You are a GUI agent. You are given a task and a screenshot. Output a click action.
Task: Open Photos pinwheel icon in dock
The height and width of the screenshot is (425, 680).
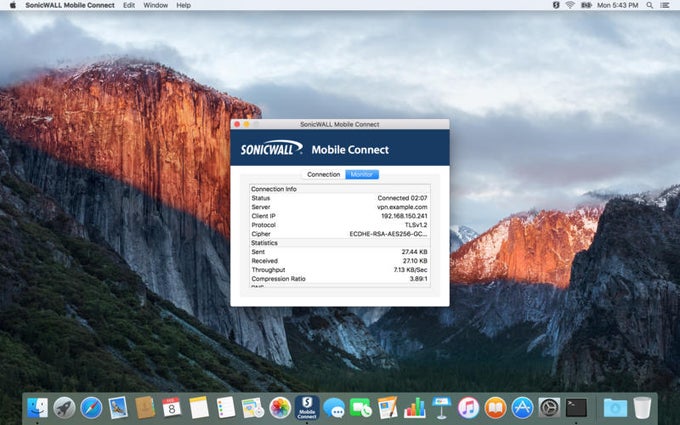click(280, 408)
